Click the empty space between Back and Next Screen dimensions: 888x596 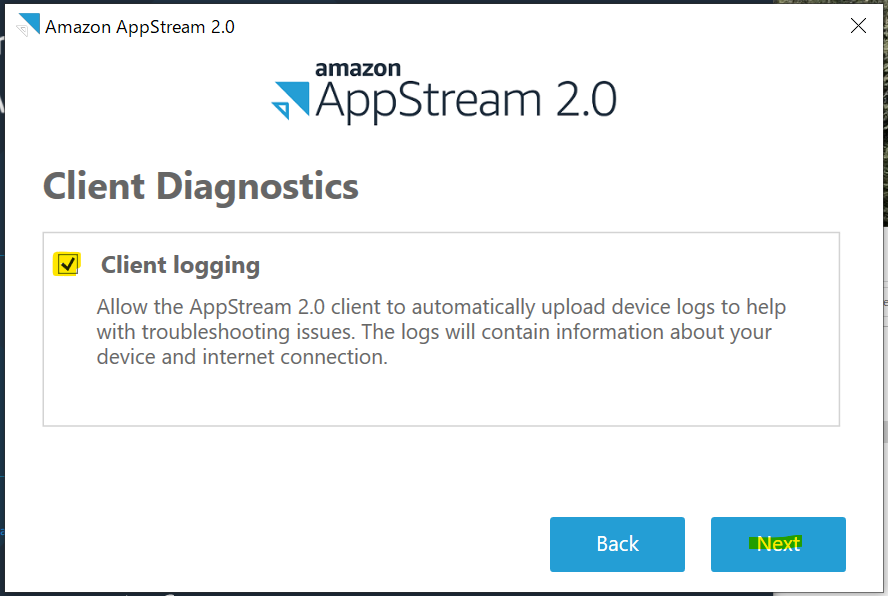tap(698, 544)
